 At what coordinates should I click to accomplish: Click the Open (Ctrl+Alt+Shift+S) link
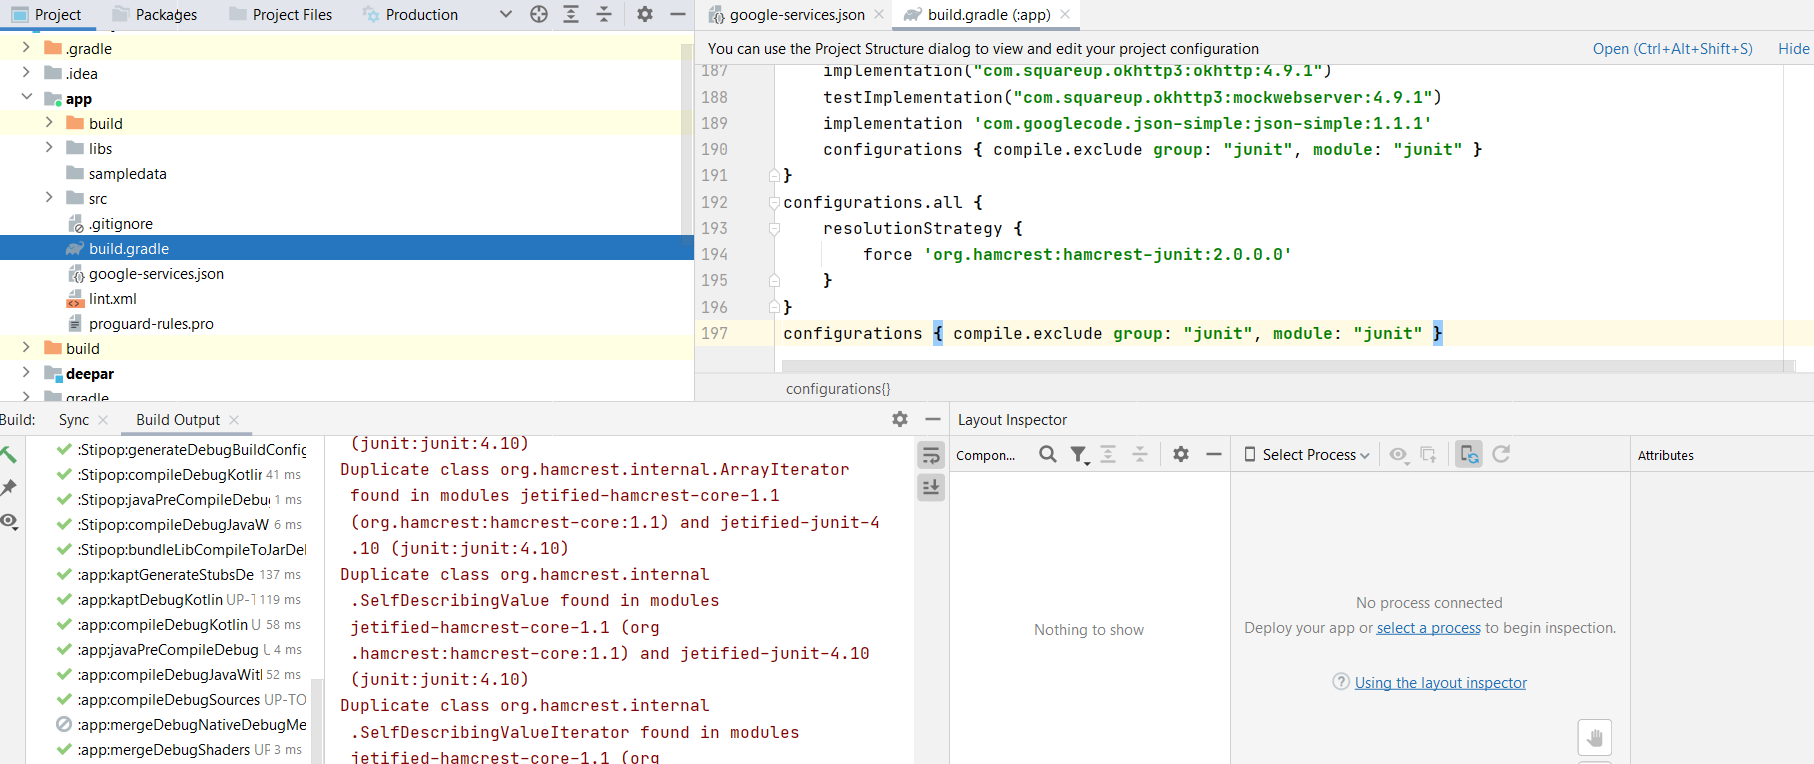[1672, 48]
